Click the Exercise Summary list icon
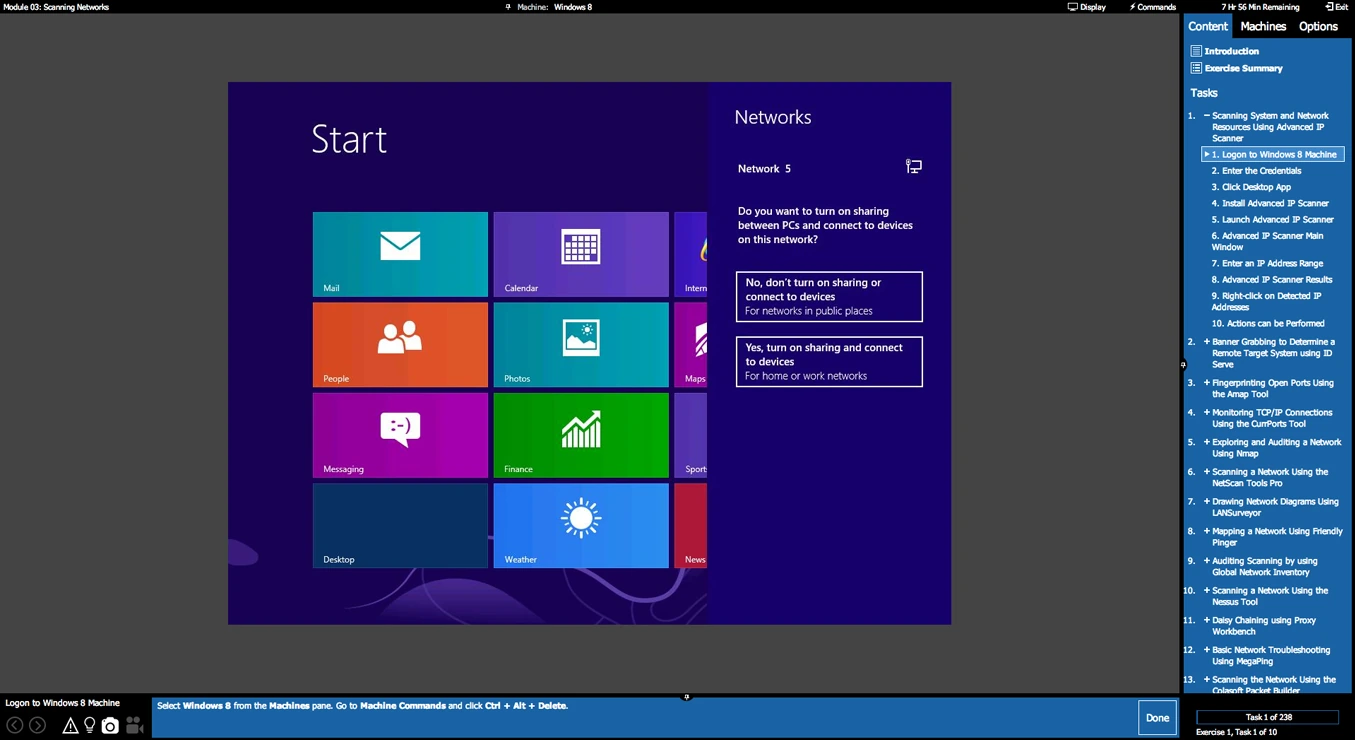 coord(1196,68)
